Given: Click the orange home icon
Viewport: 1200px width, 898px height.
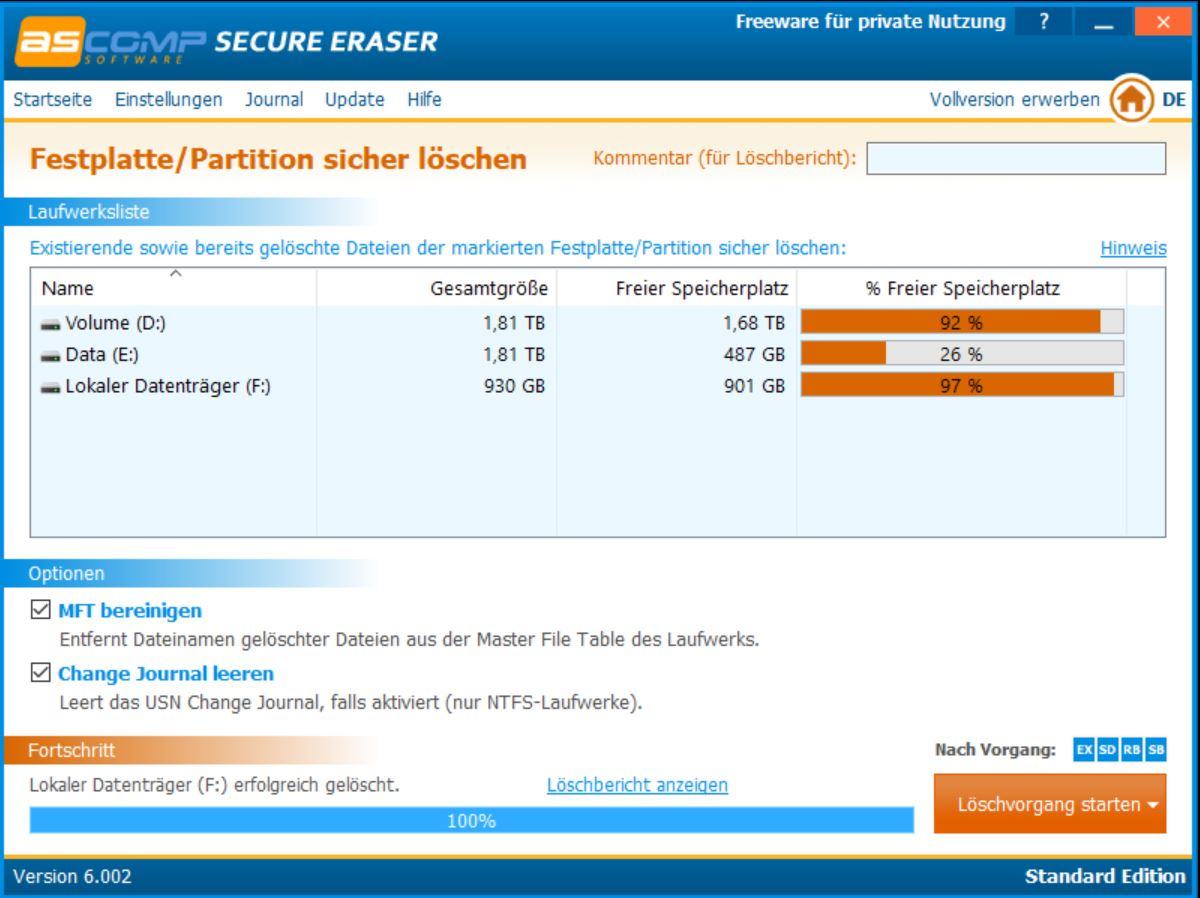Looking at the screenshot, I should pos(1131,100).
